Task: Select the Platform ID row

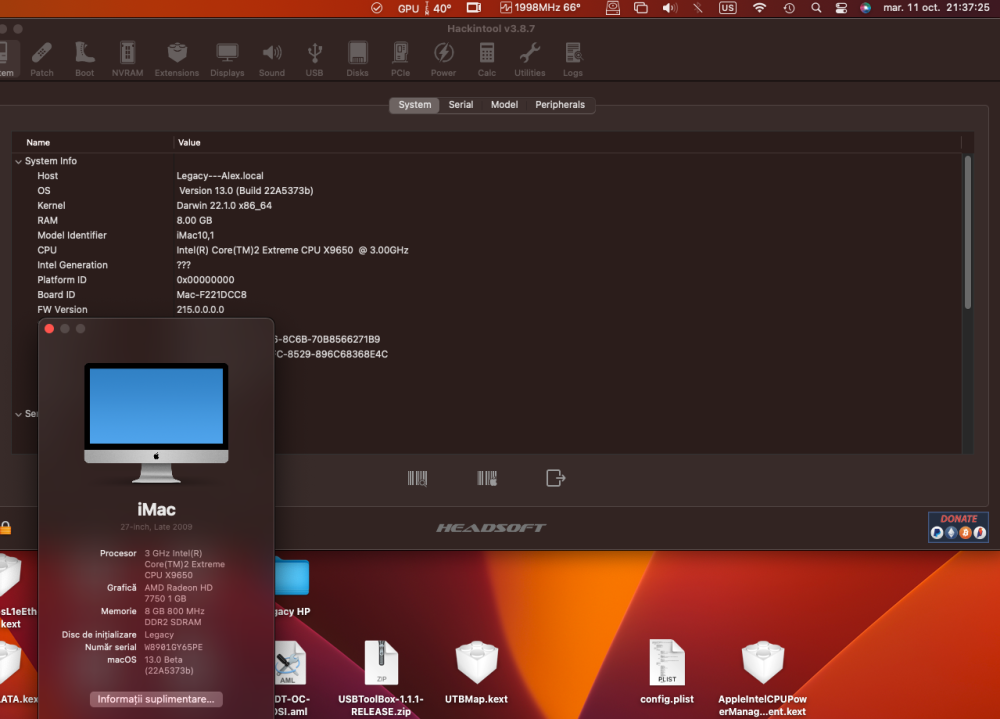Action: [x=487, y=280]
